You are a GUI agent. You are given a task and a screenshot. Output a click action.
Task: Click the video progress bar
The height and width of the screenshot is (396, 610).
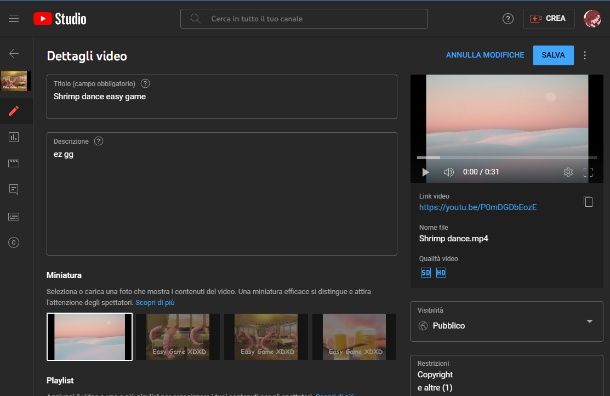[x=507, y=158]
